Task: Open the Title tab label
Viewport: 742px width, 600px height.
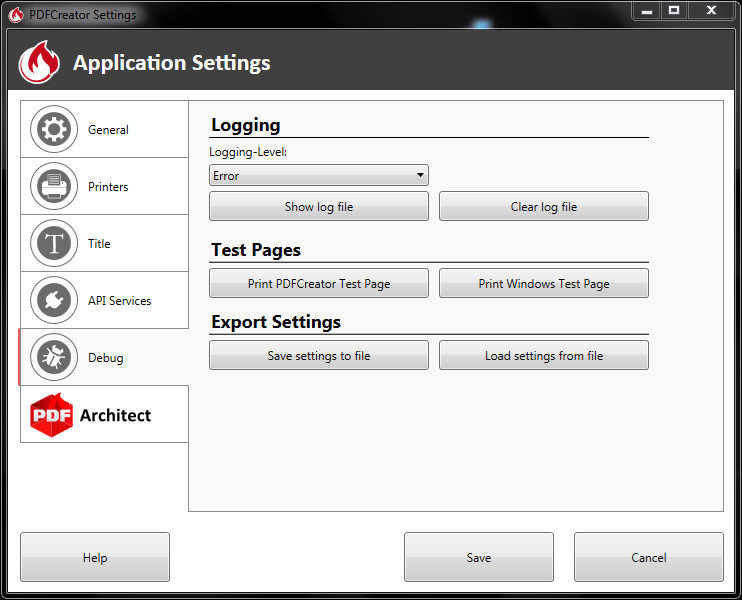Action: 99,244
